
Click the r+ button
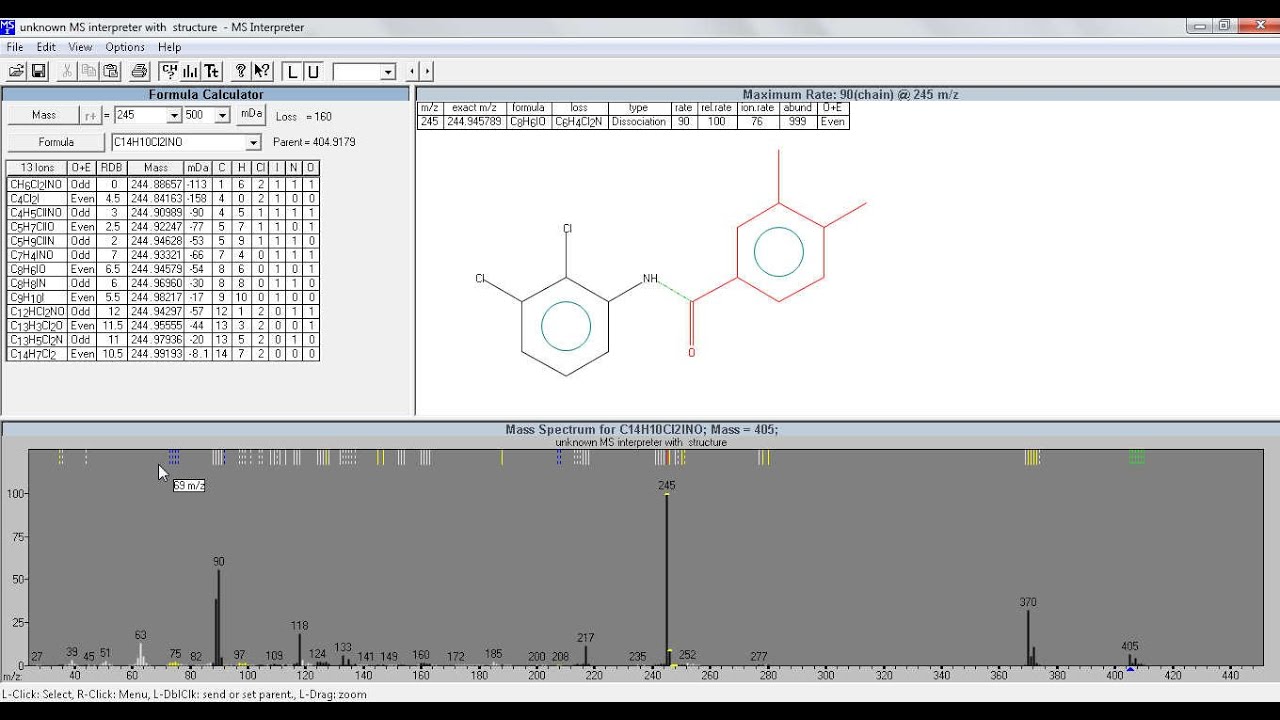[x=91, y=115]
